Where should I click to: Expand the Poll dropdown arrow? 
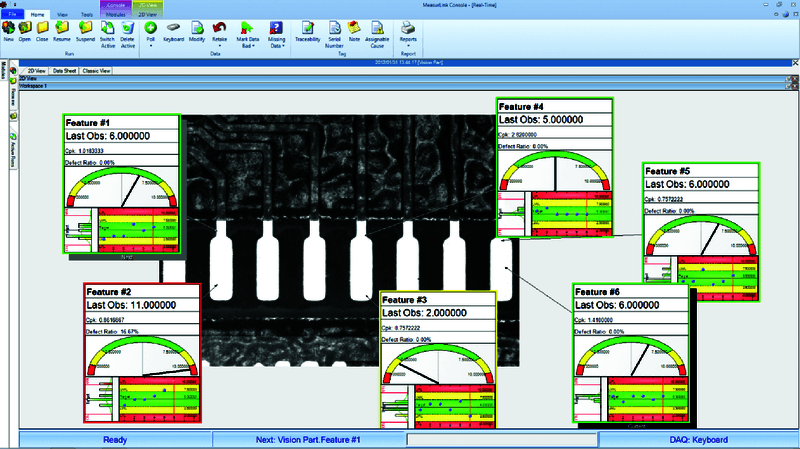(x=151, y=46)
